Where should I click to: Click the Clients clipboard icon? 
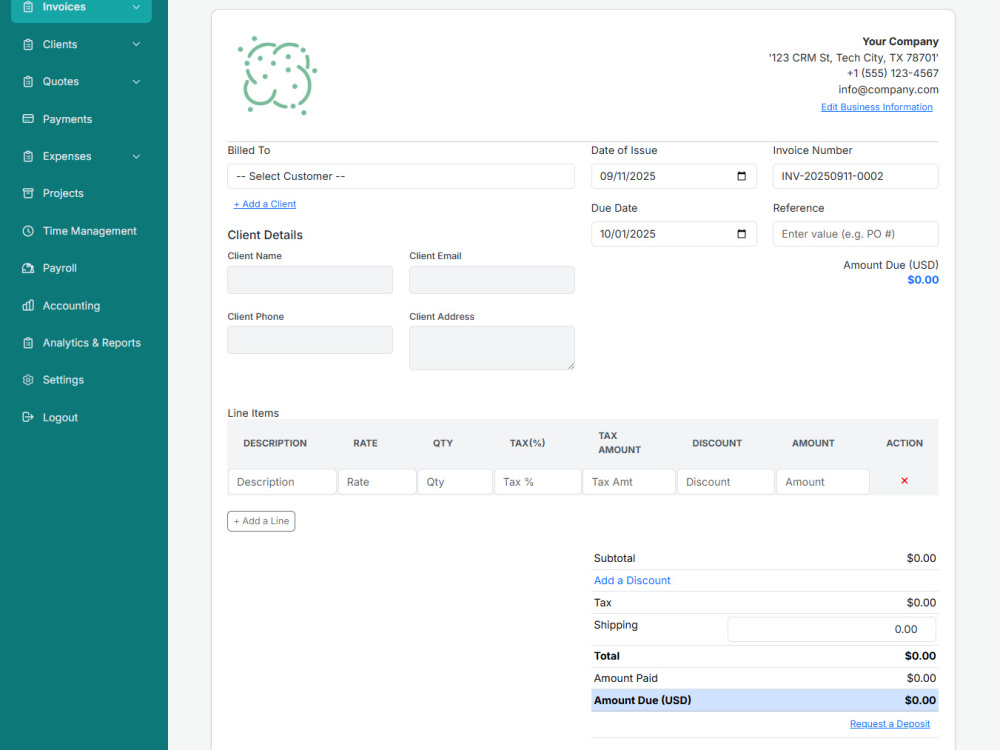coord(28,45)
